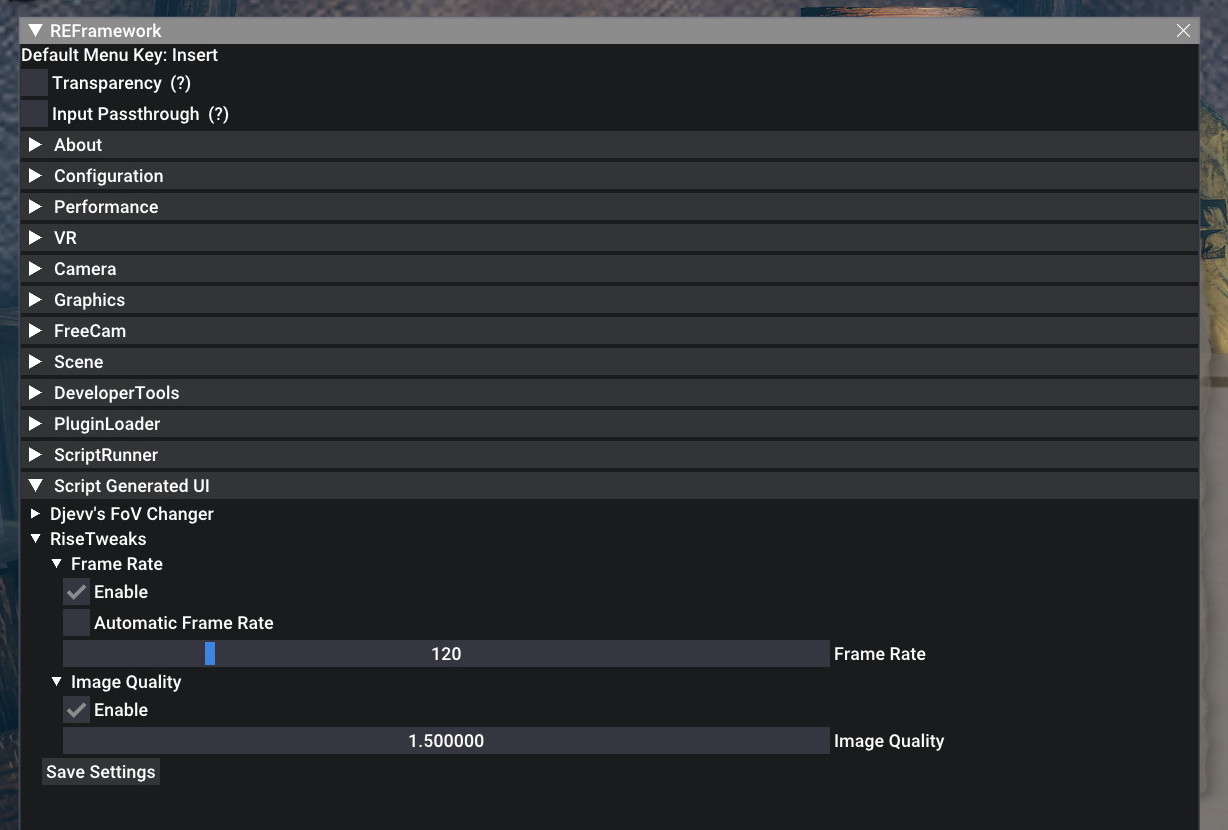
Task: Expand the FreeCam section
Action: click(x=609, y=331)
